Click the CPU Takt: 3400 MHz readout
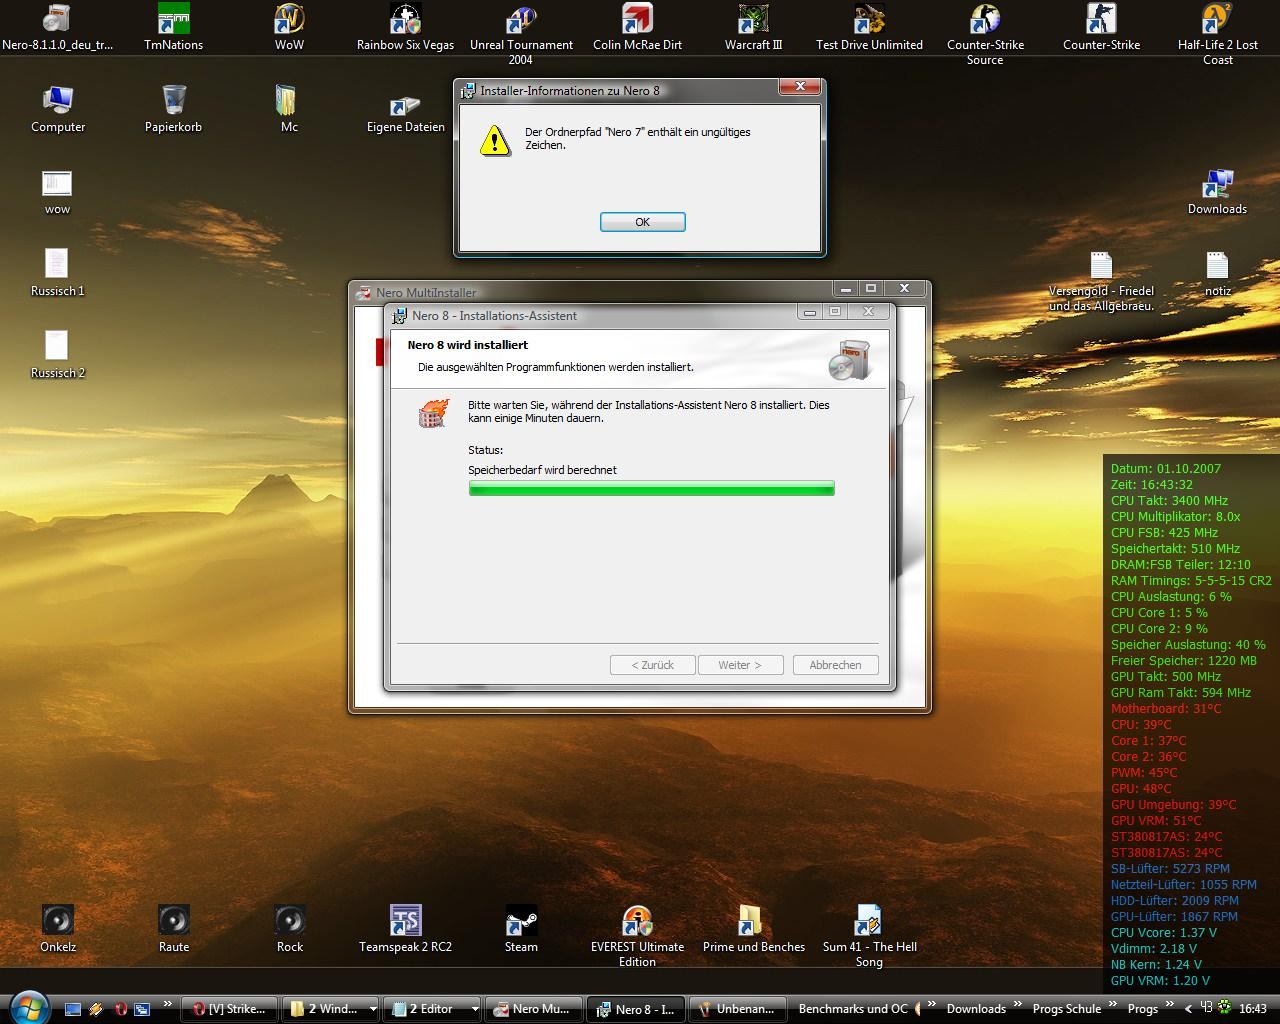The width and height of the screenshot is (1280, 1024). (x=1169, y=500)
